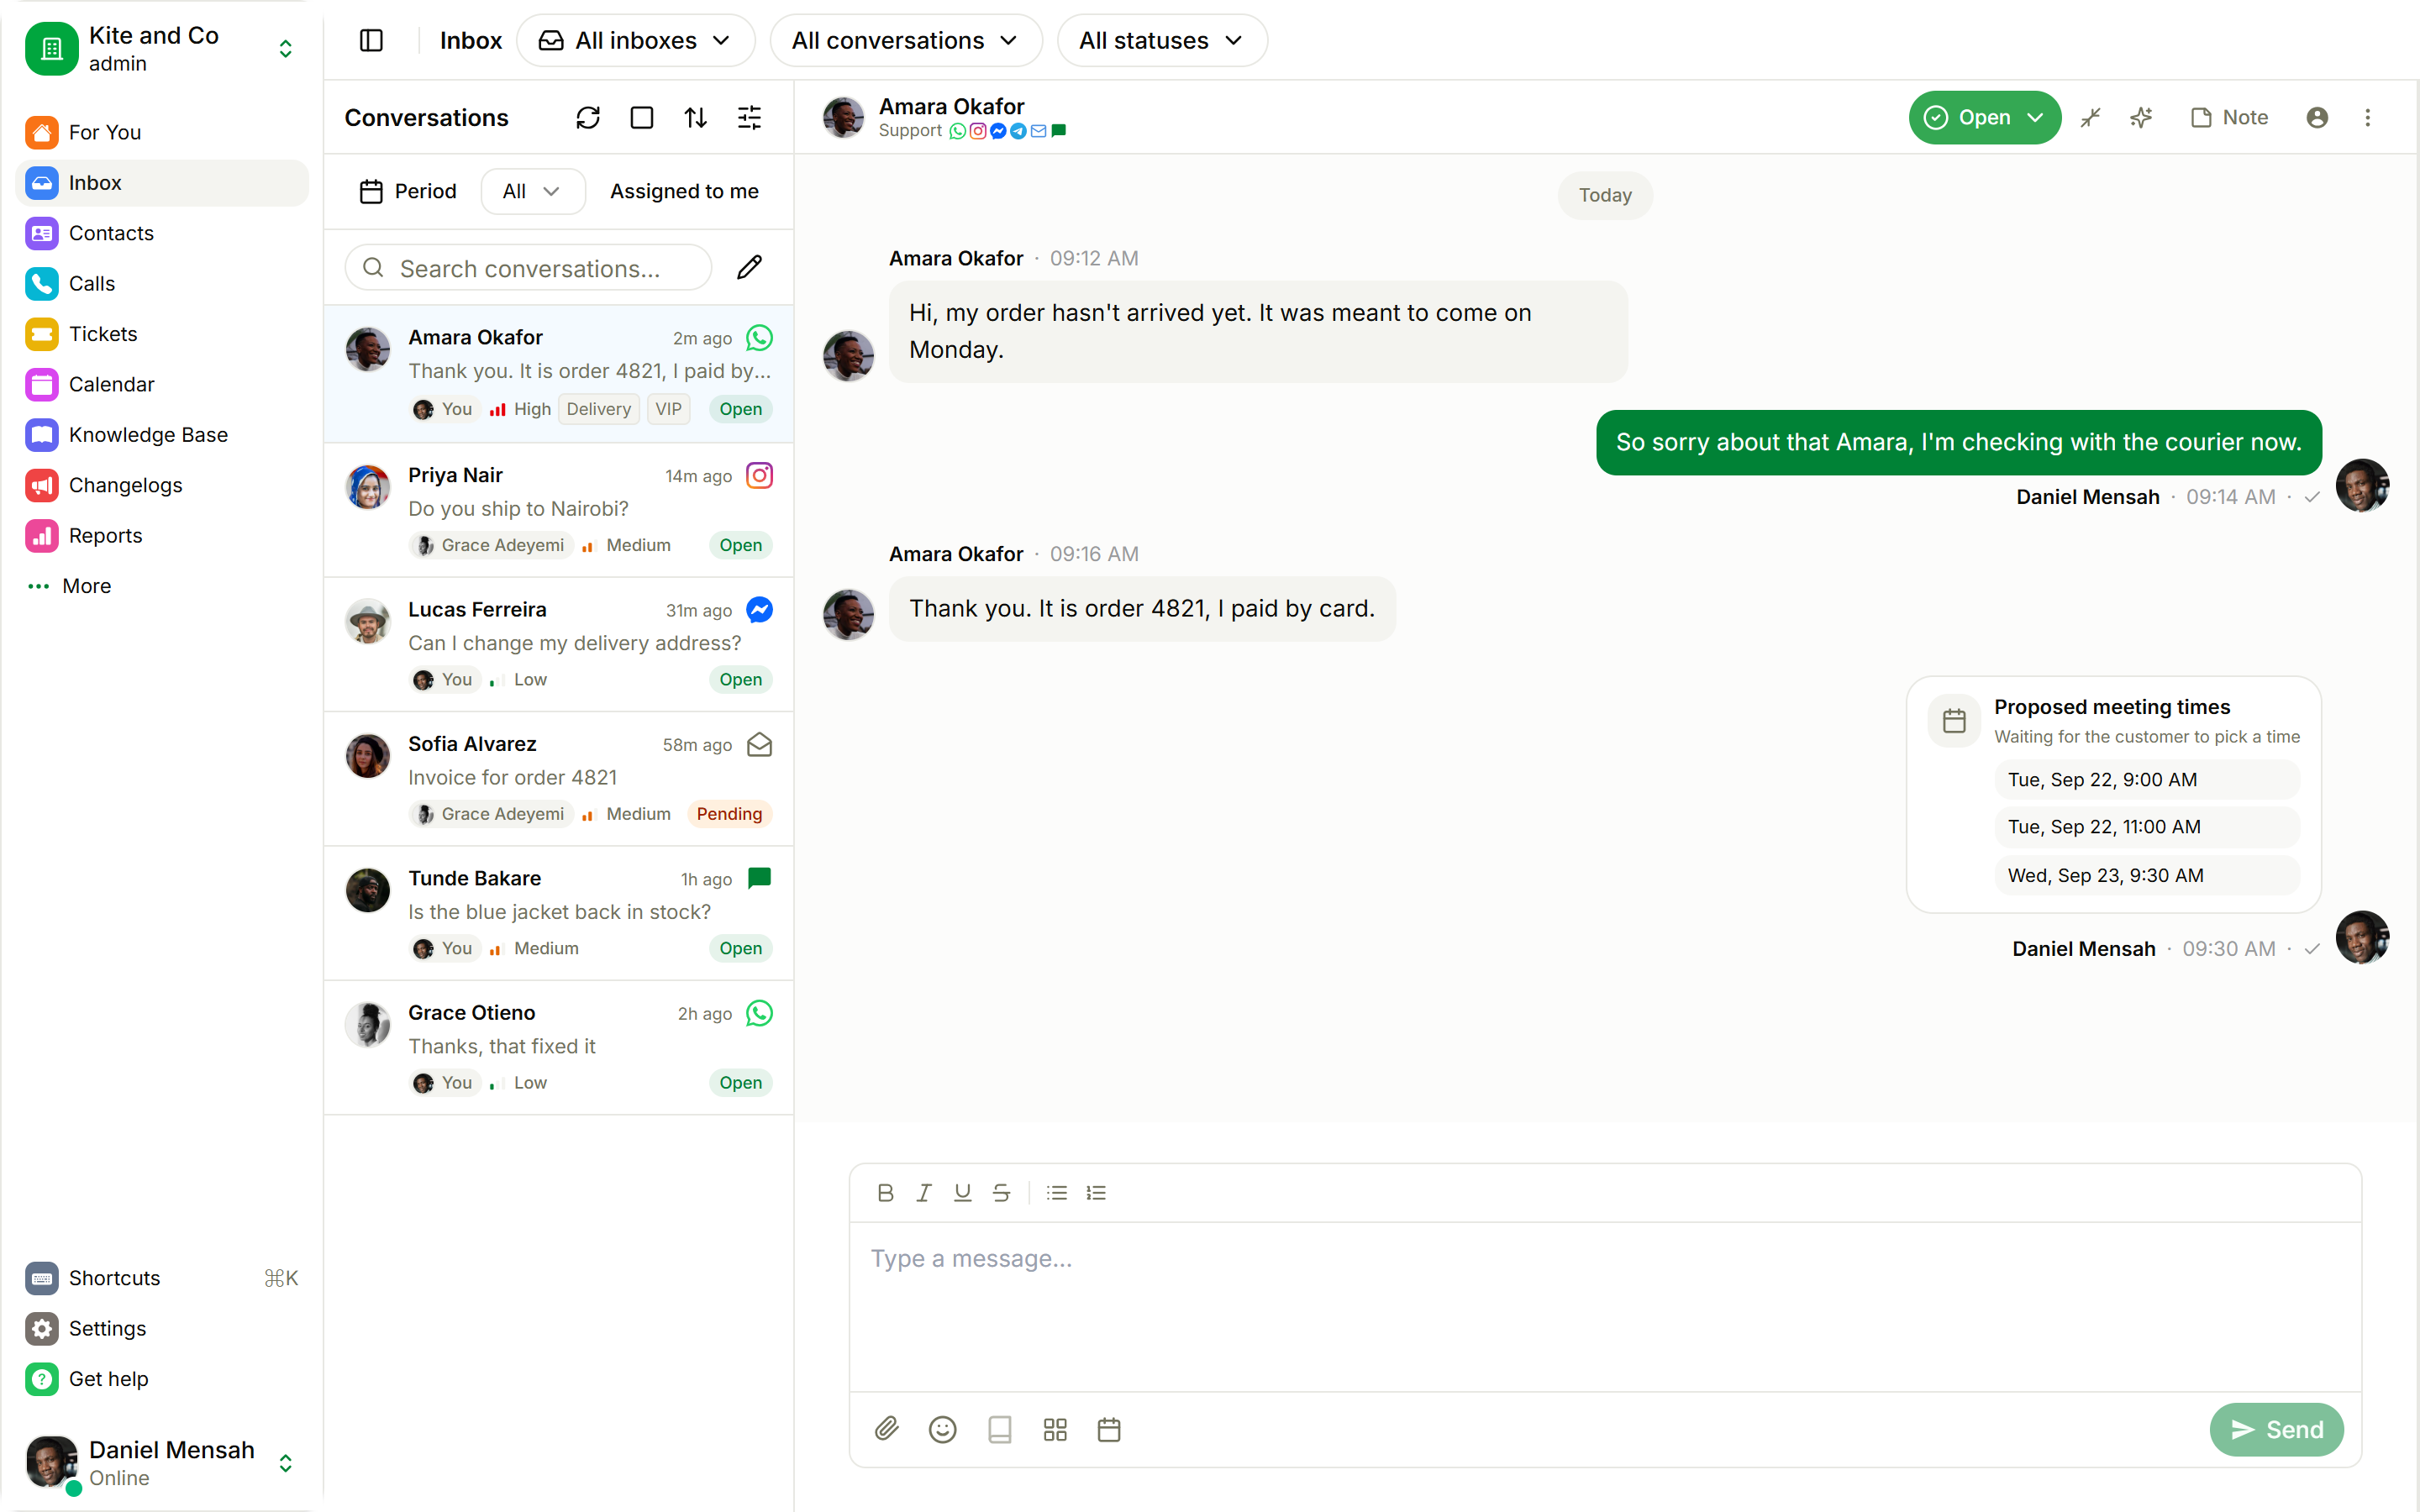Toggle italic formatting

click(x=924, y=1192)
